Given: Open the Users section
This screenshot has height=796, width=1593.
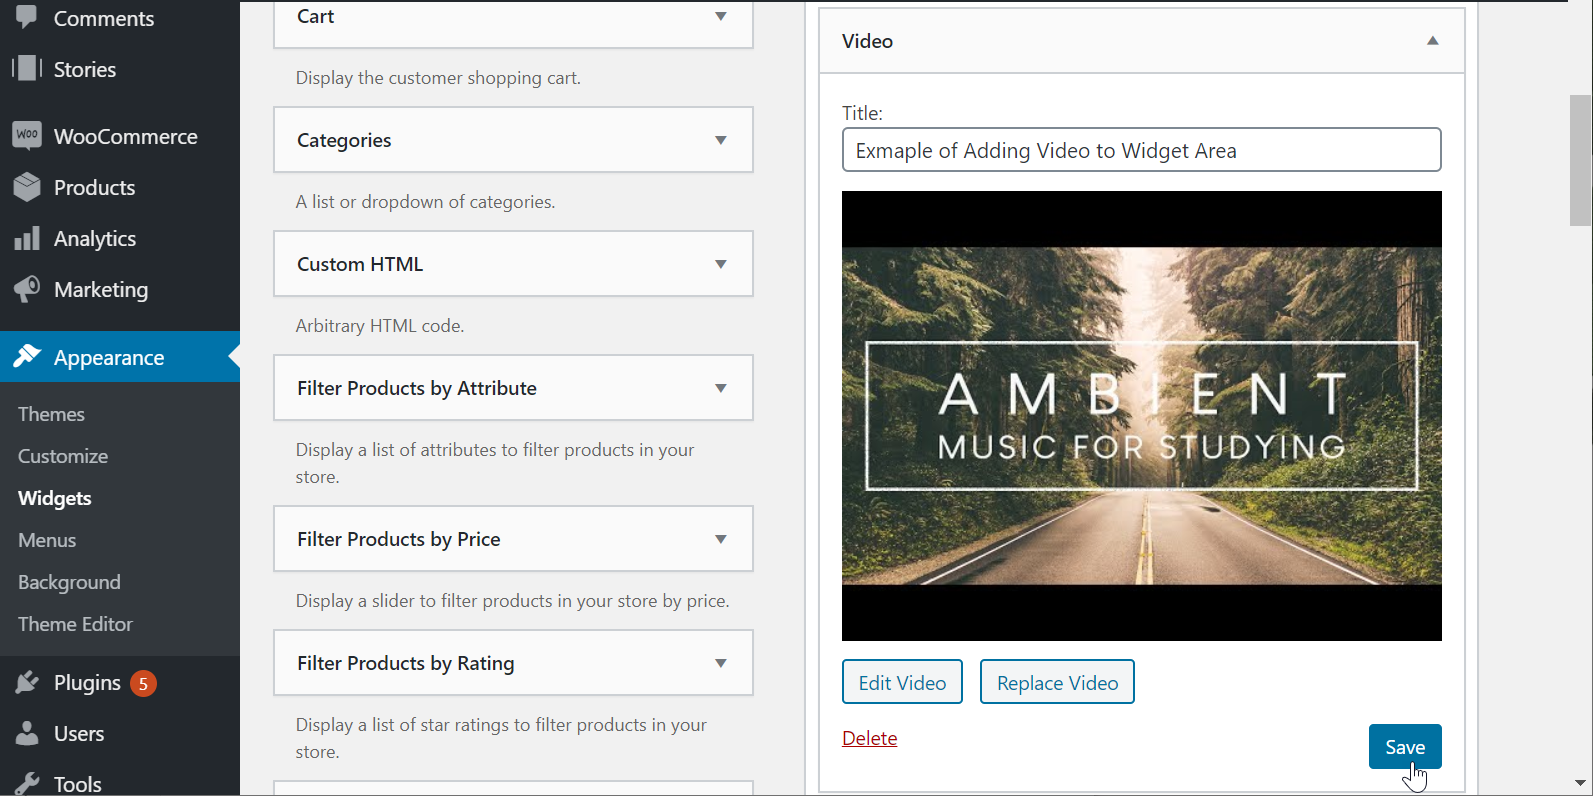Looking at the screenshot, I should tap(78, 733).
